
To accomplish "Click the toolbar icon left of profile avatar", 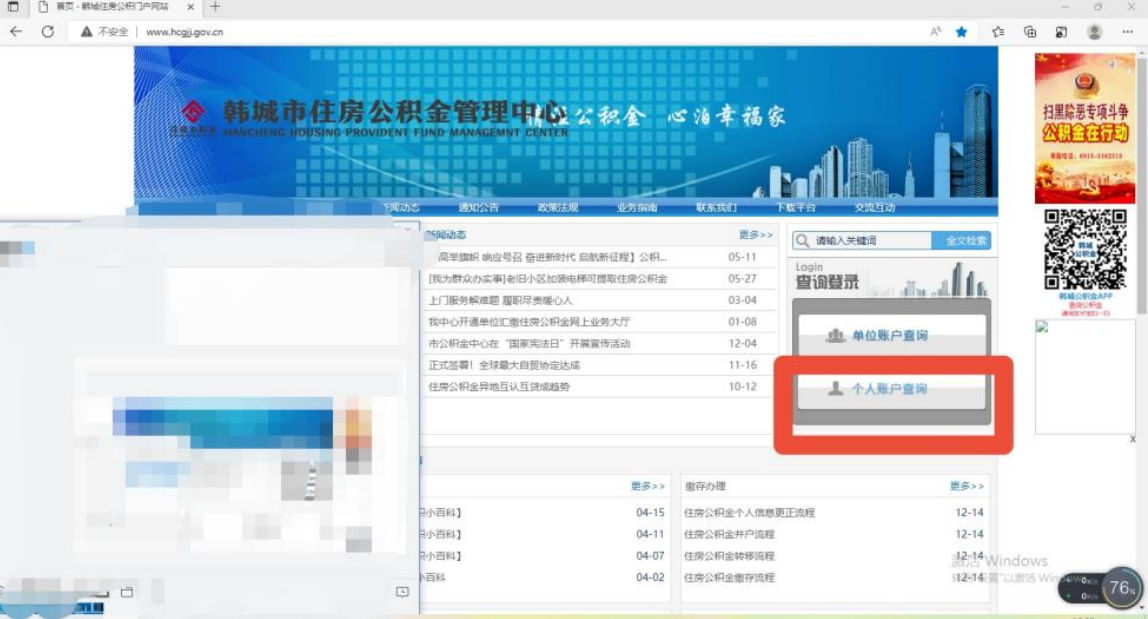I will (1062, 31).
